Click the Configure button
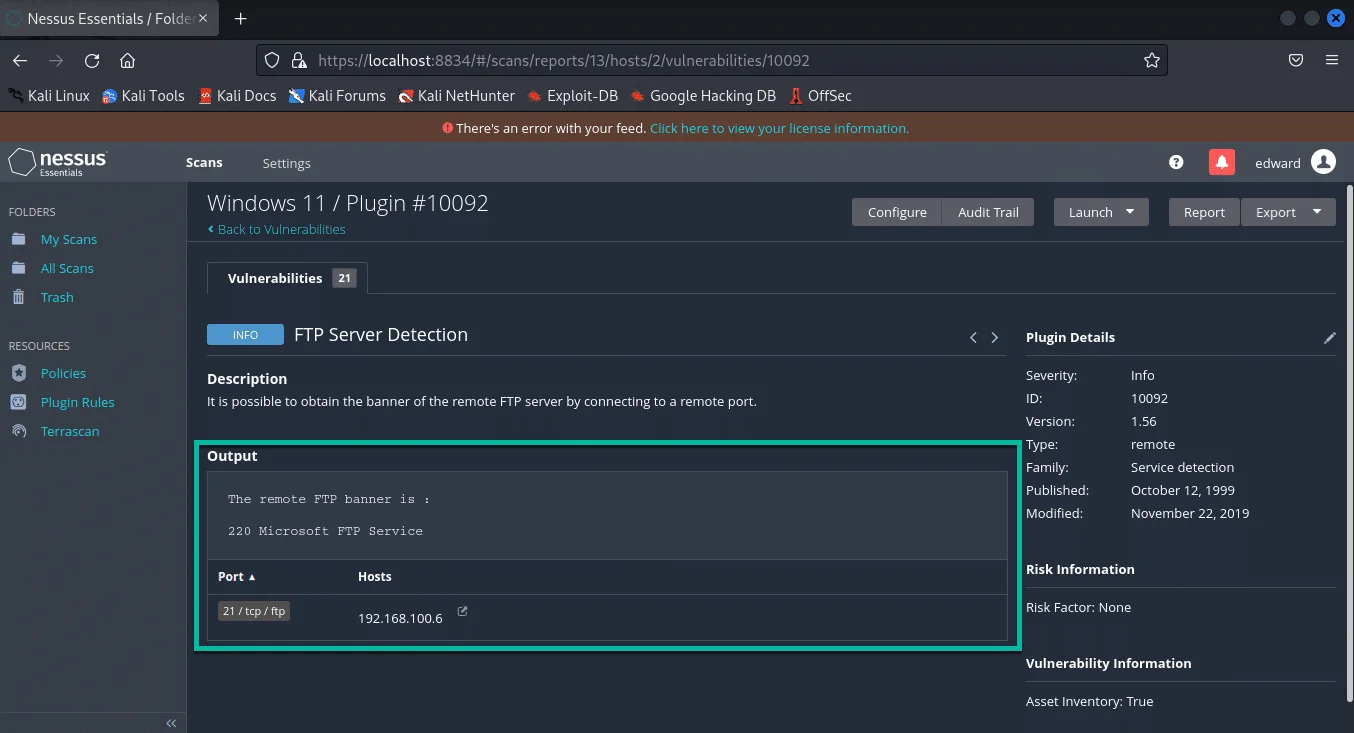Viewport: 1354px width, 733px height. coord(897,212)
